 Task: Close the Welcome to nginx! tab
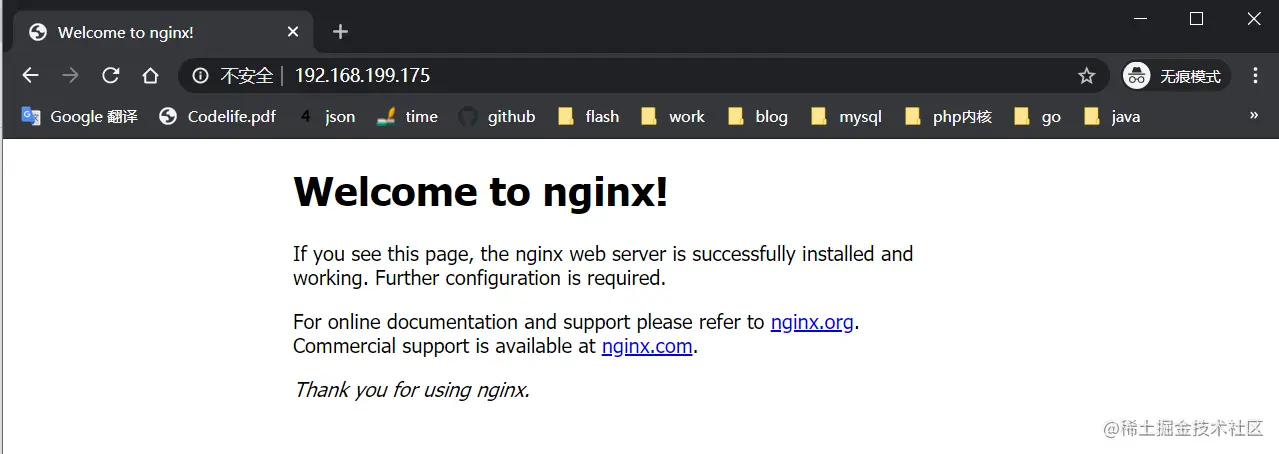[x=293, y=32]
